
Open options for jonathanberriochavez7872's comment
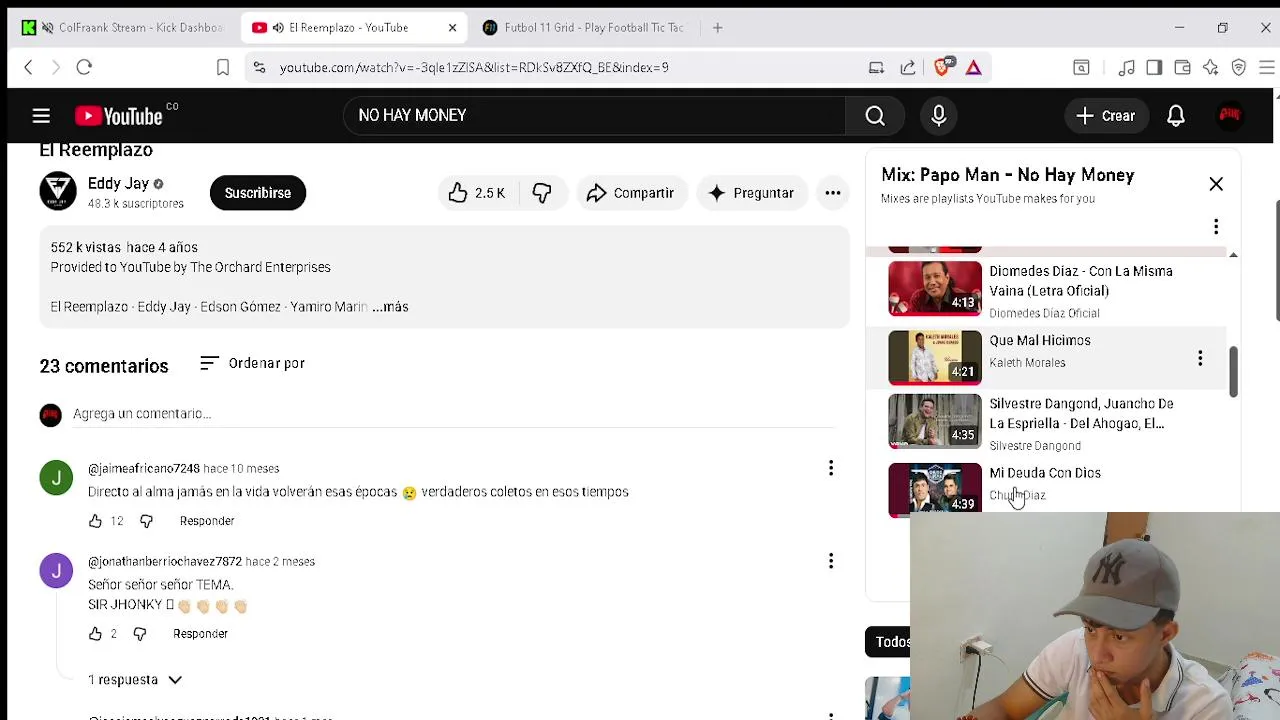830,561
